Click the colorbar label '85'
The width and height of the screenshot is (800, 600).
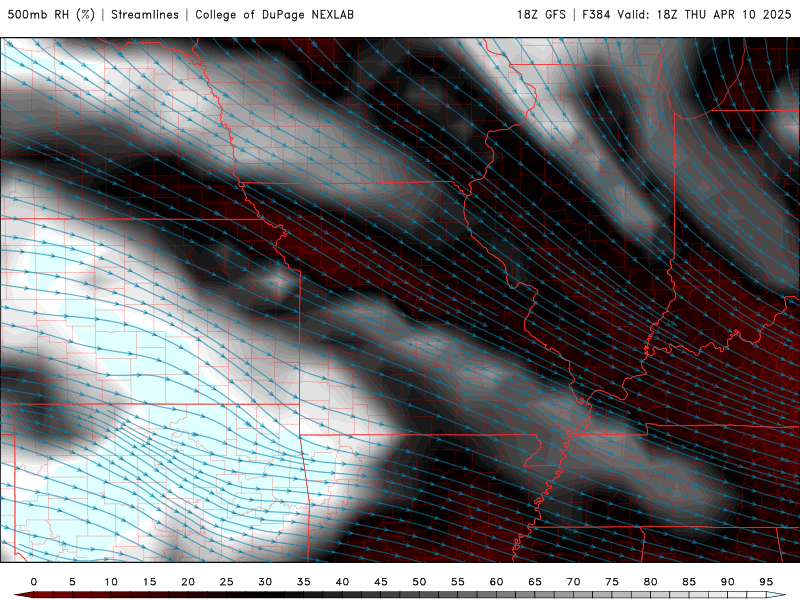pos(689,582)
